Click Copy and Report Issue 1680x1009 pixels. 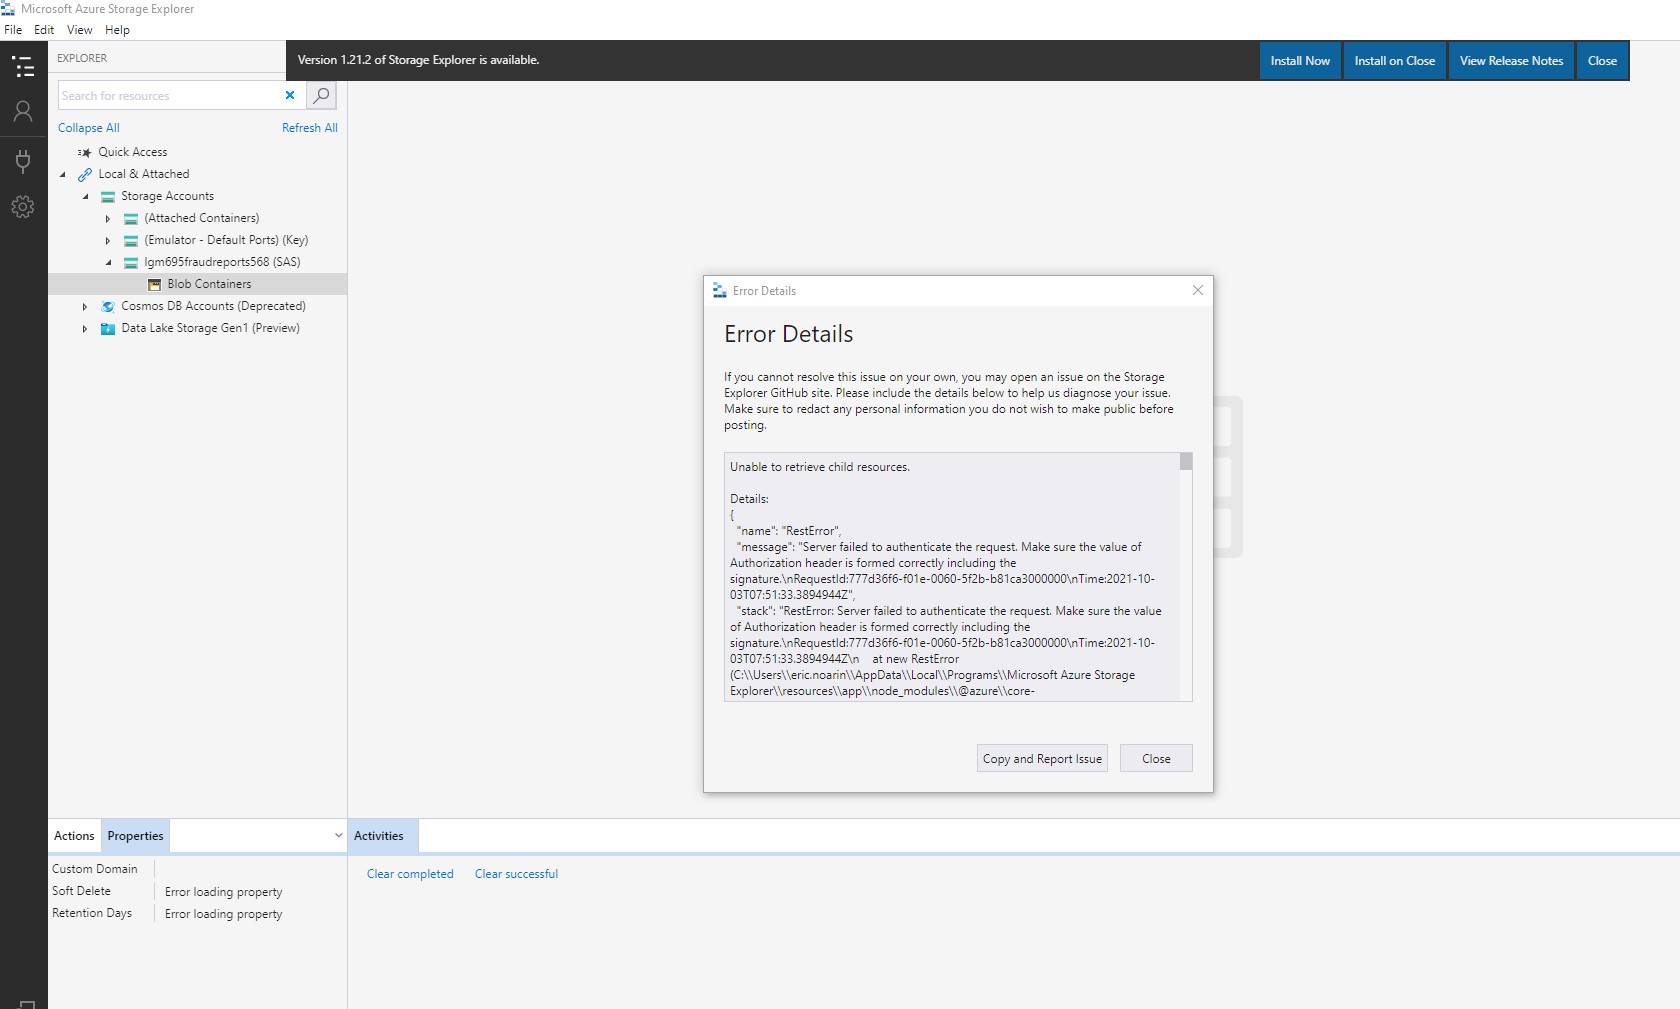(1041, 758)
